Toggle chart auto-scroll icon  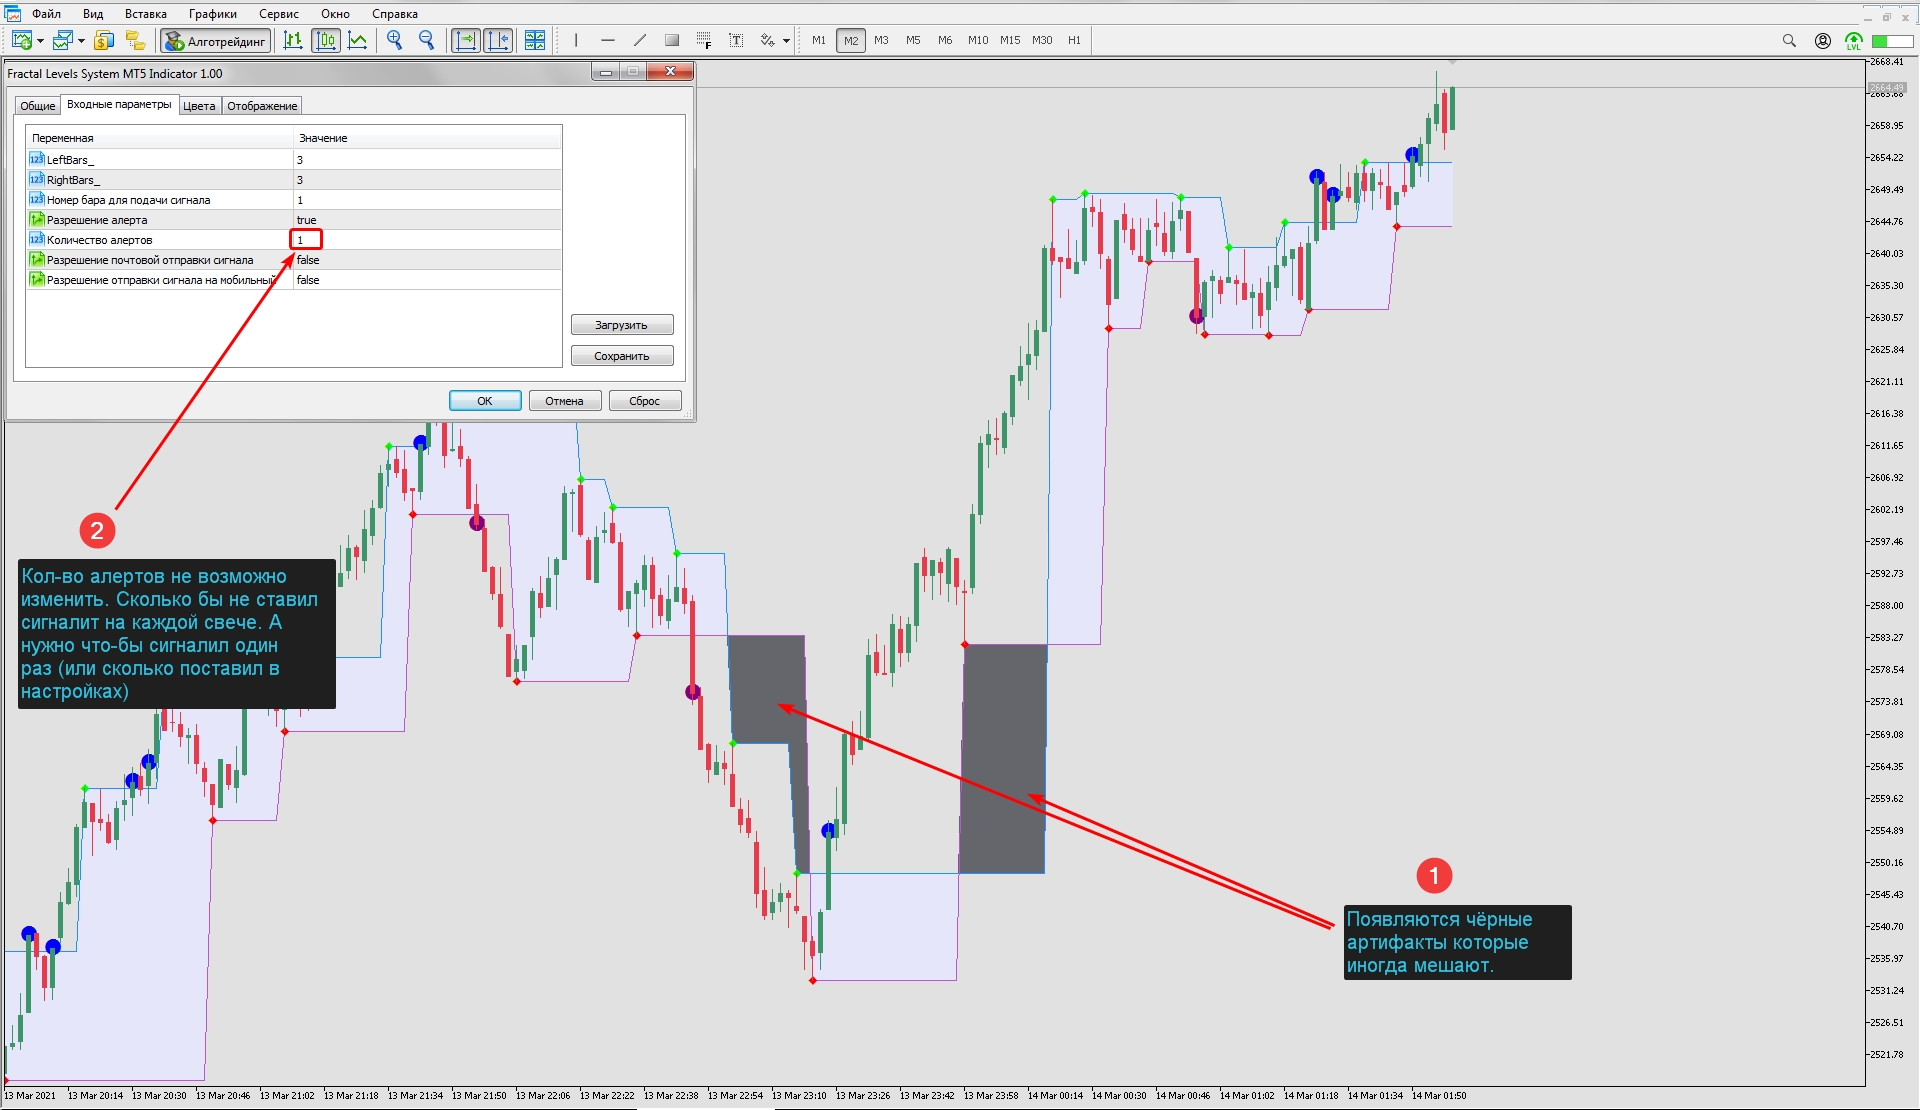tap(466, 41)
